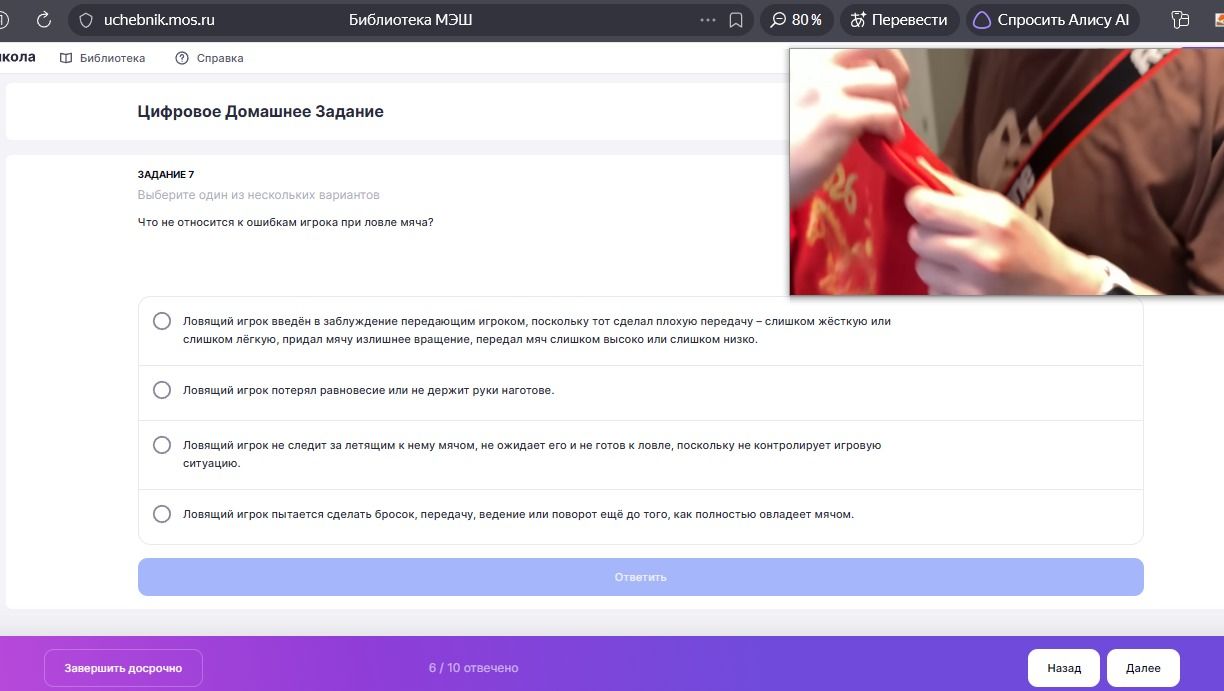Click the uchebnik.mos.ru address field
1224x691 pixels.
point(159,20)
